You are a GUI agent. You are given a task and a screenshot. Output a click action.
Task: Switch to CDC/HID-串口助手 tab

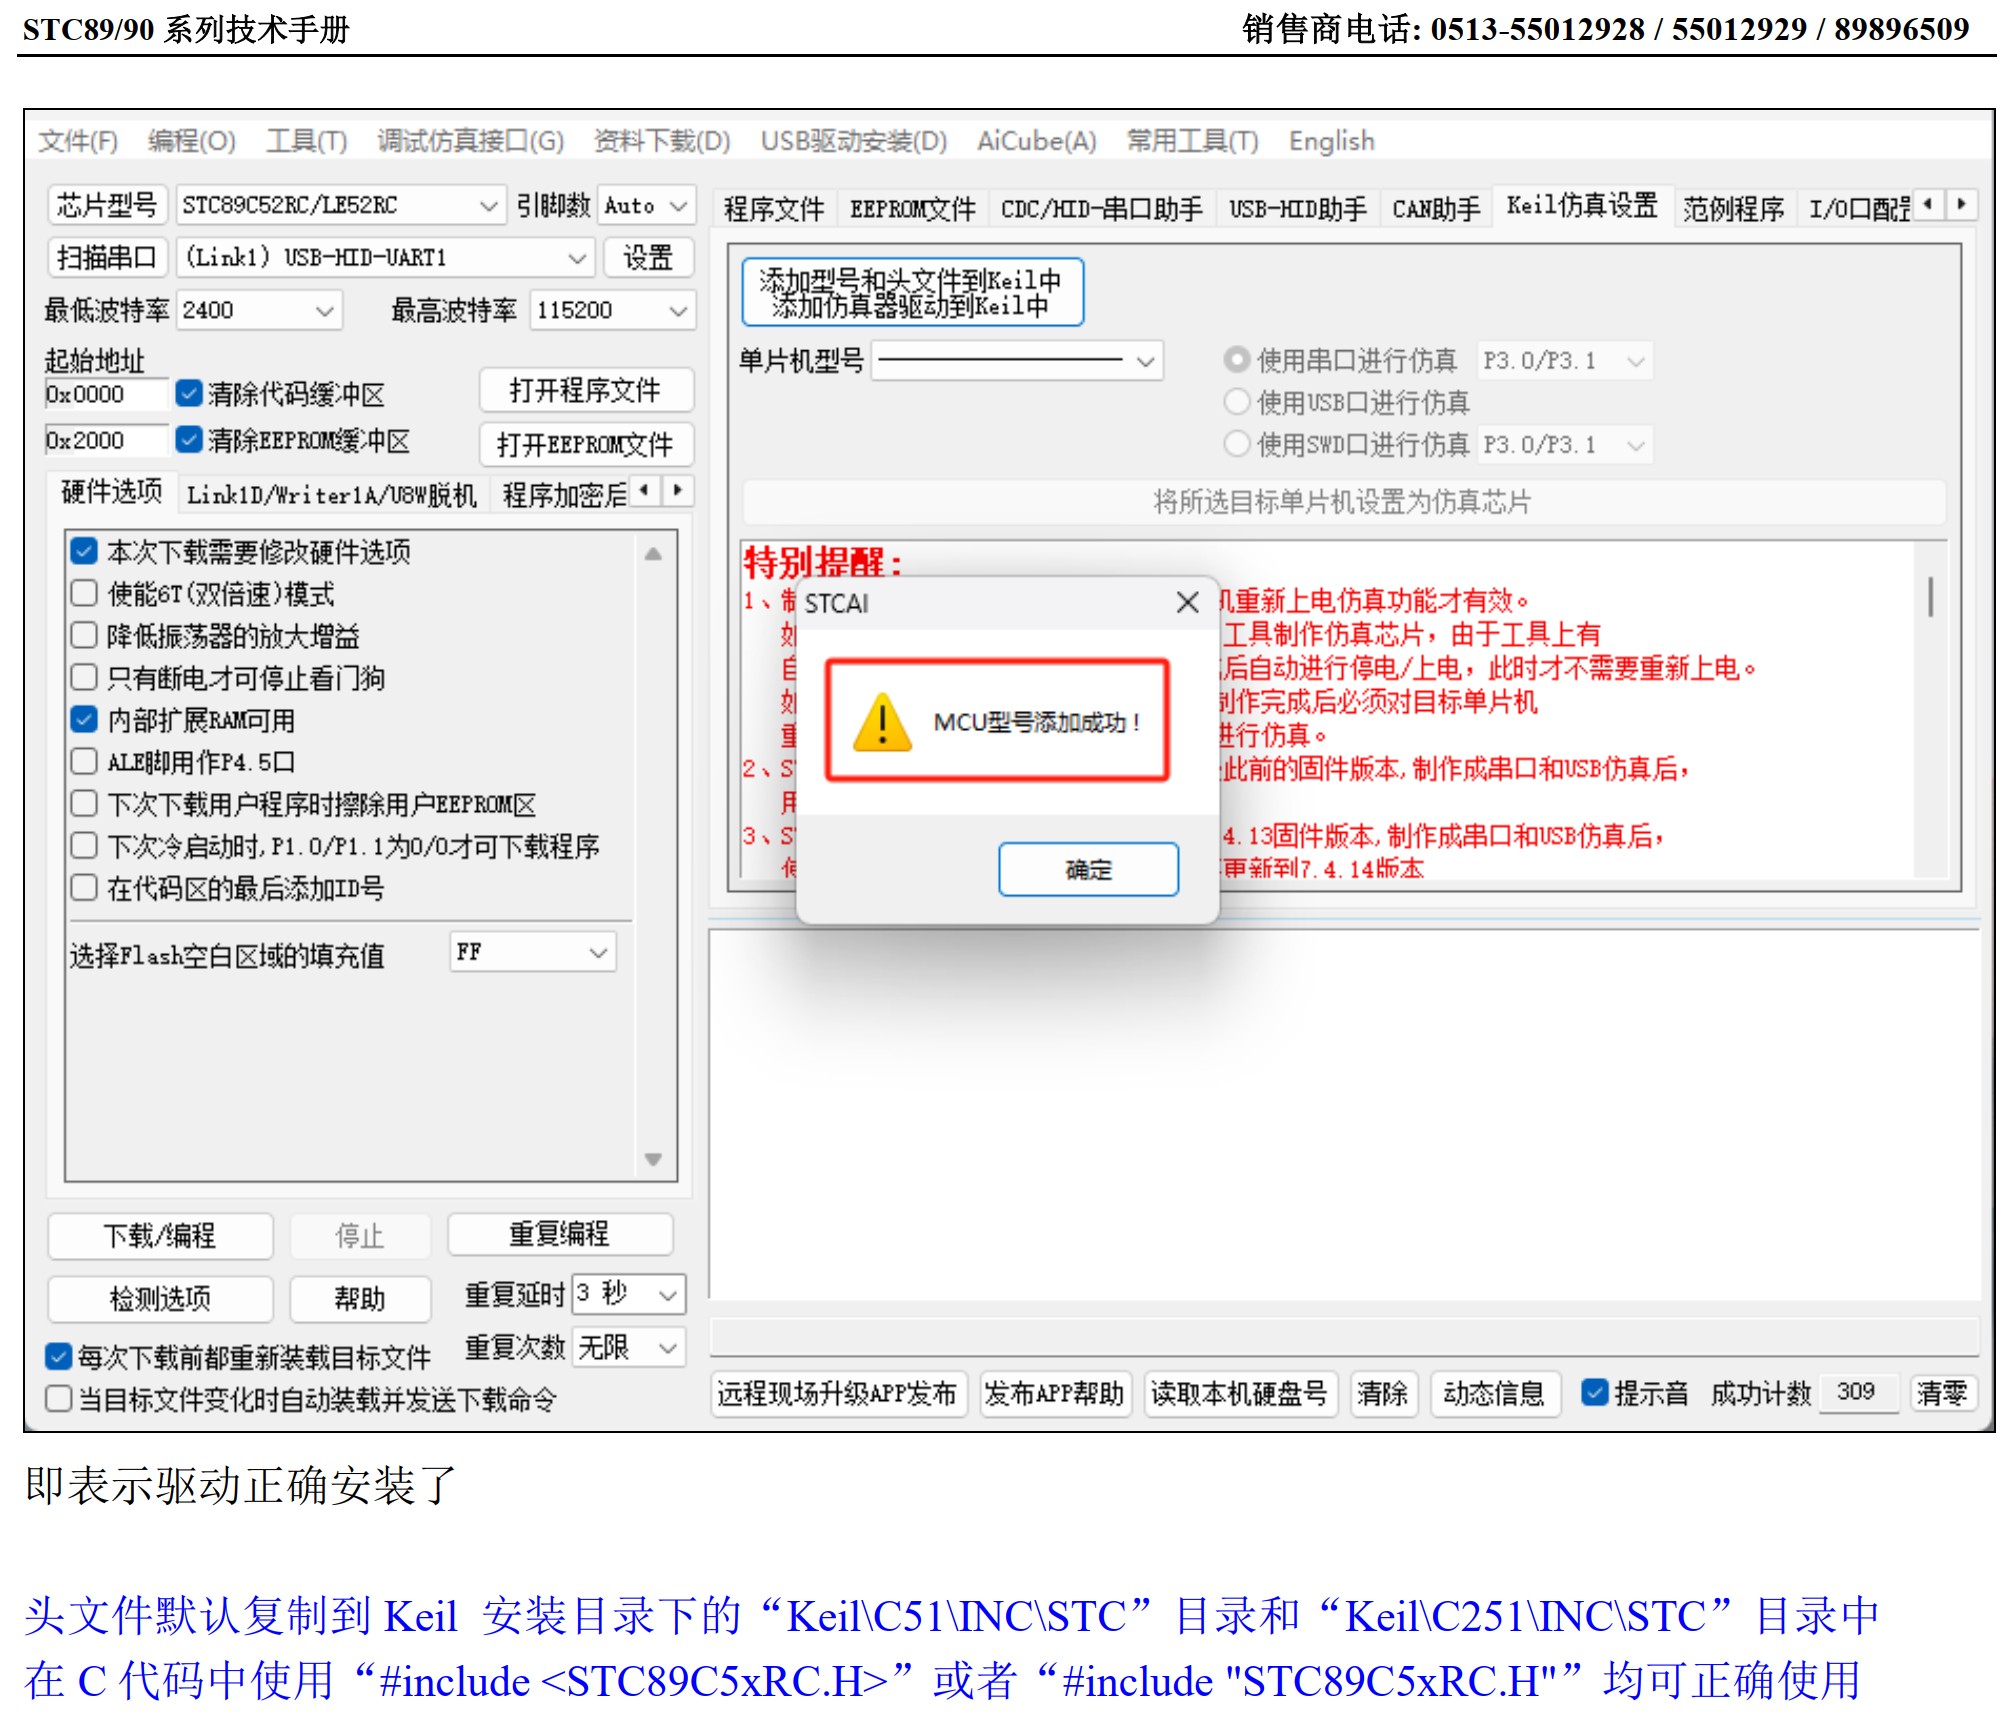[1101, 208]
